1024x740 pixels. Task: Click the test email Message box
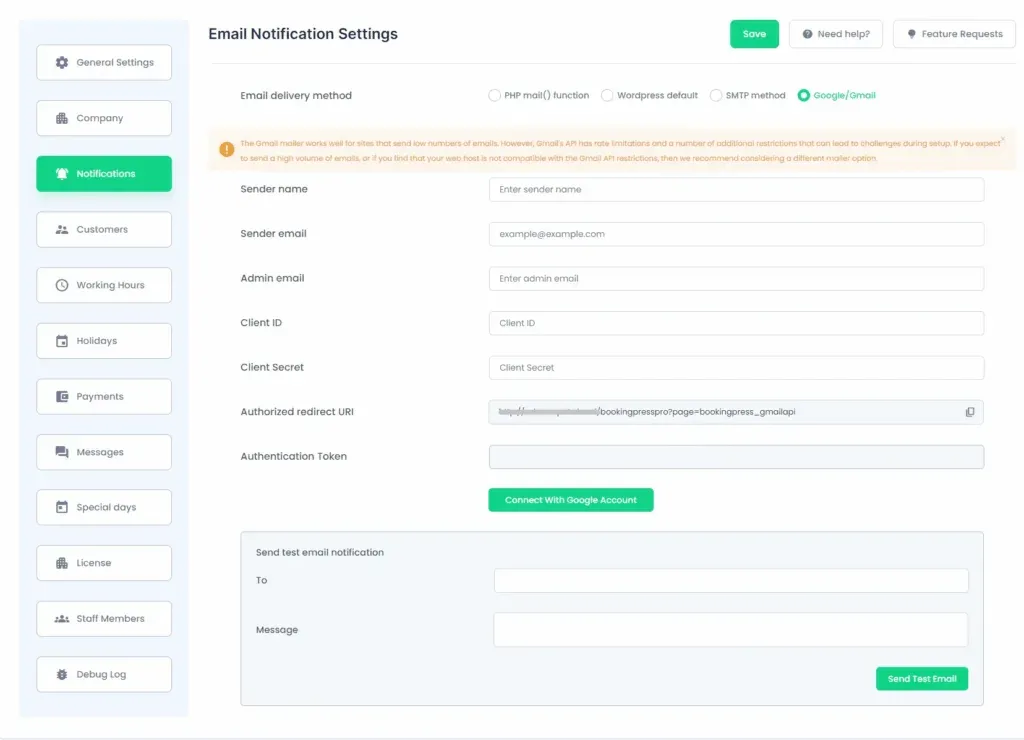pos(731,630)
